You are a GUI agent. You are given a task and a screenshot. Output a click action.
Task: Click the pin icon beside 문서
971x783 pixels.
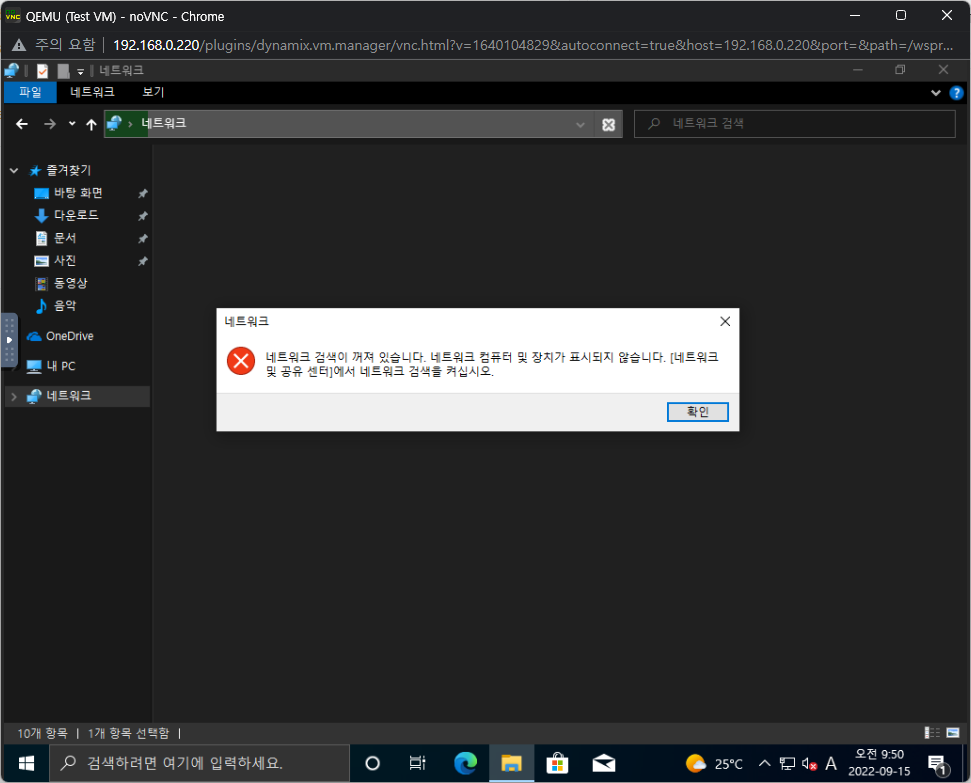click(142, 238)
